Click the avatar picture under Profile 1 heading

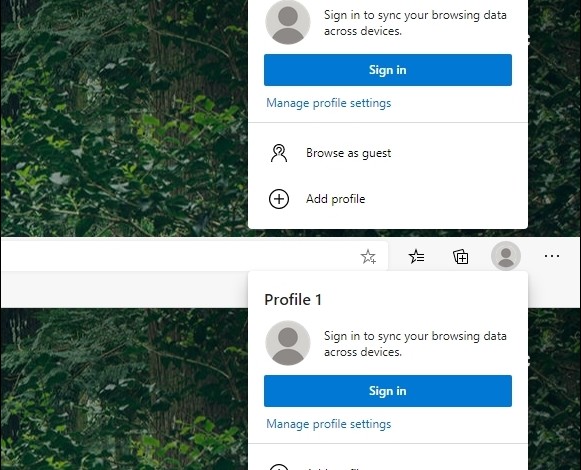point(288,343)
